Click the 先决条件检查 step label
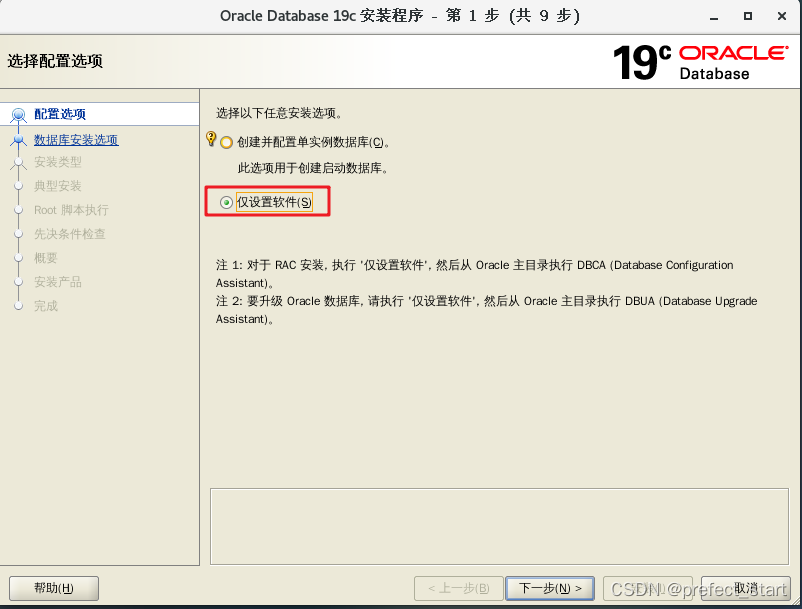This screenshot has height=609, width=802. point(70,234)
